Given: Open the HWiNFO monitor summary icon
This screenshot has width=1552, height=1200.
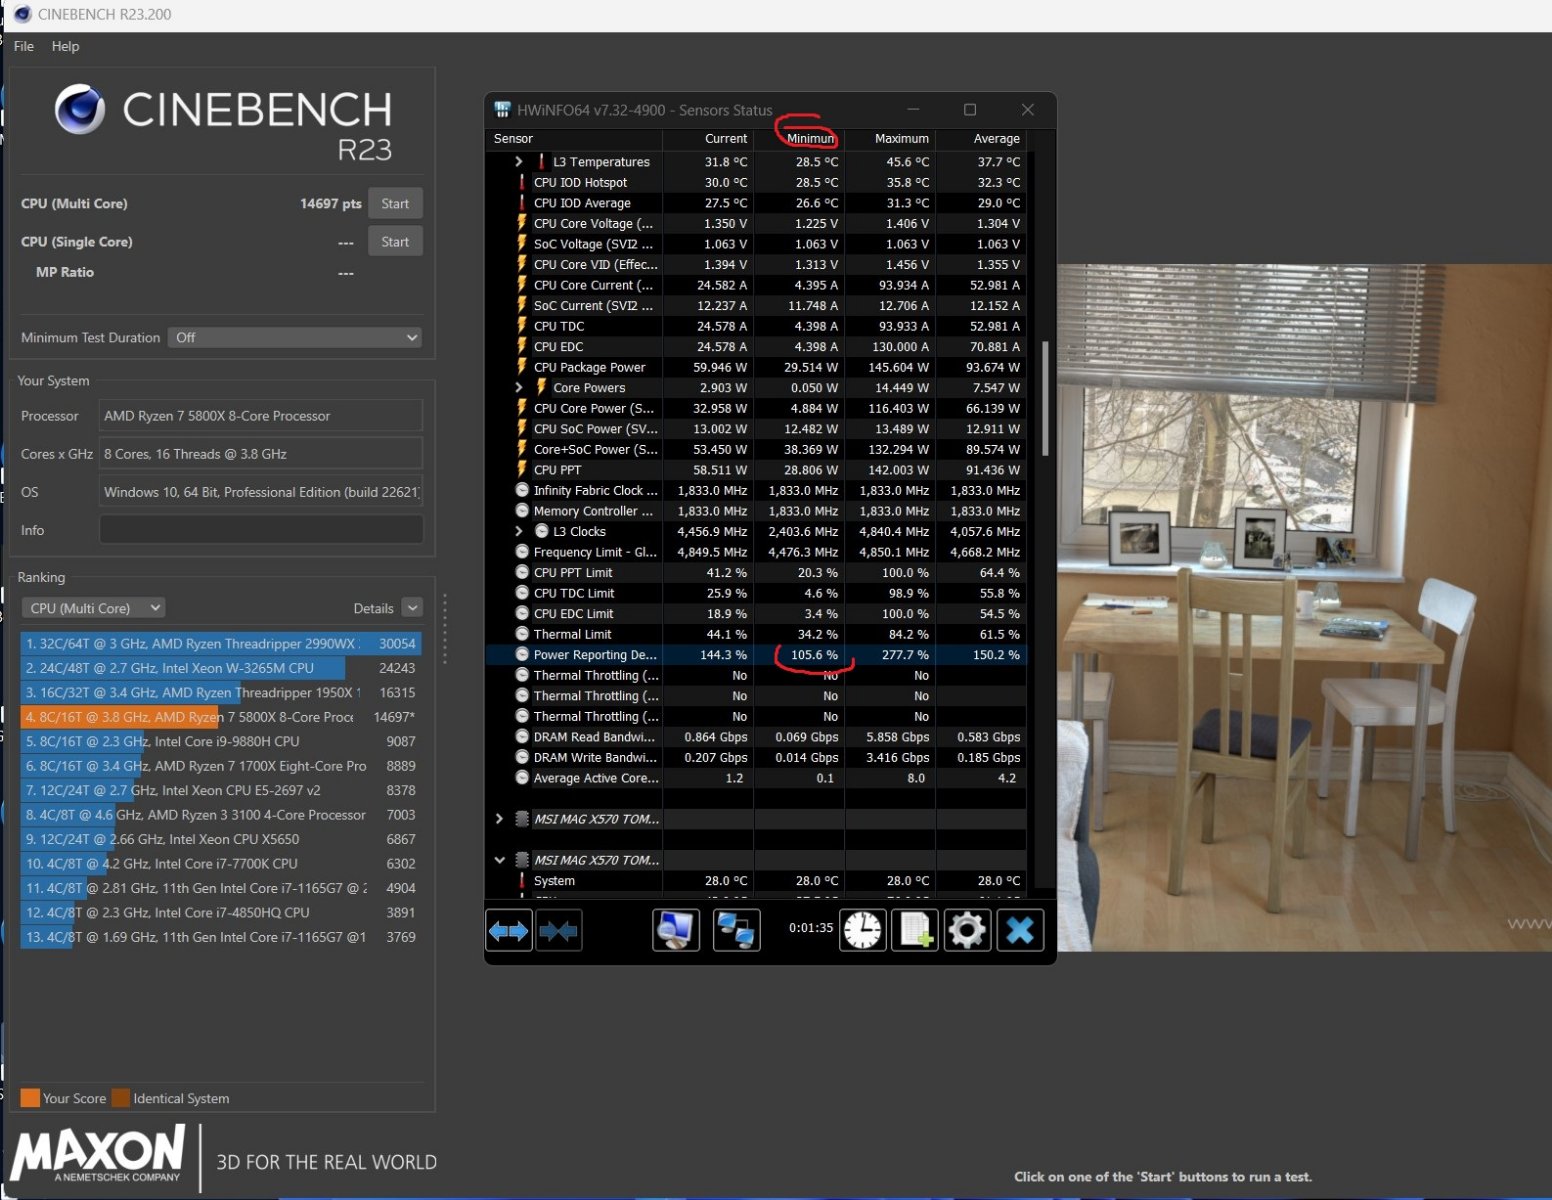Looking at the screenshot, I should [x=676, y=931].
